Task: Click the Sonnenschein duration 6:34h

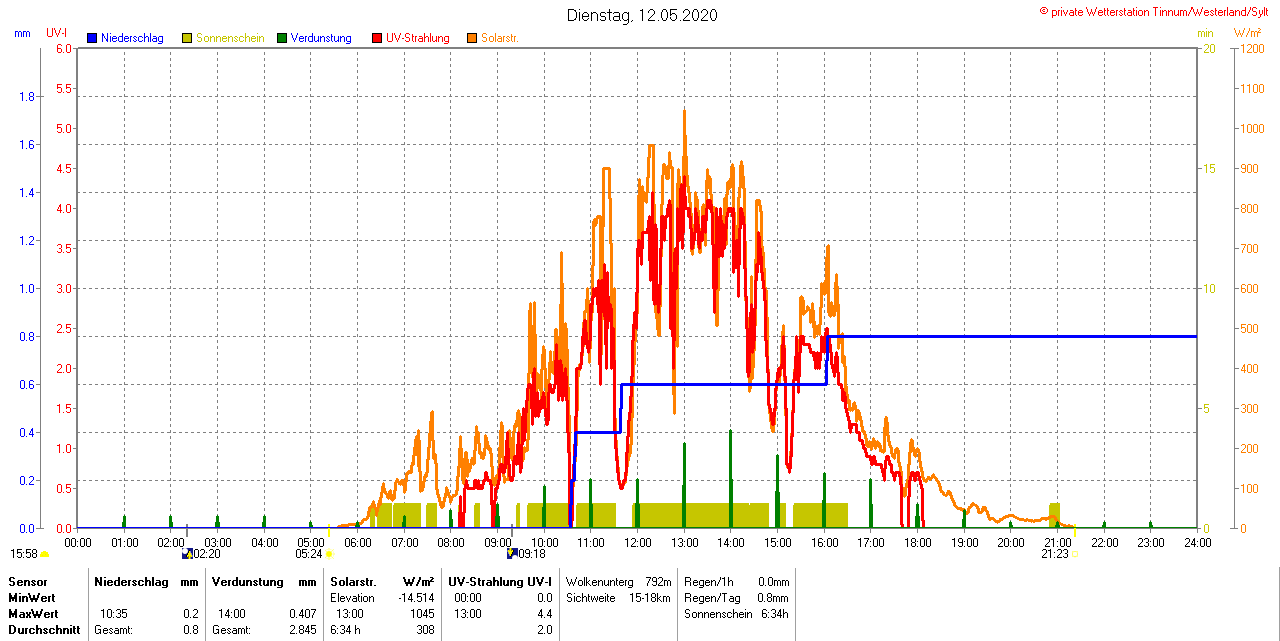Action: coord(774,613)
